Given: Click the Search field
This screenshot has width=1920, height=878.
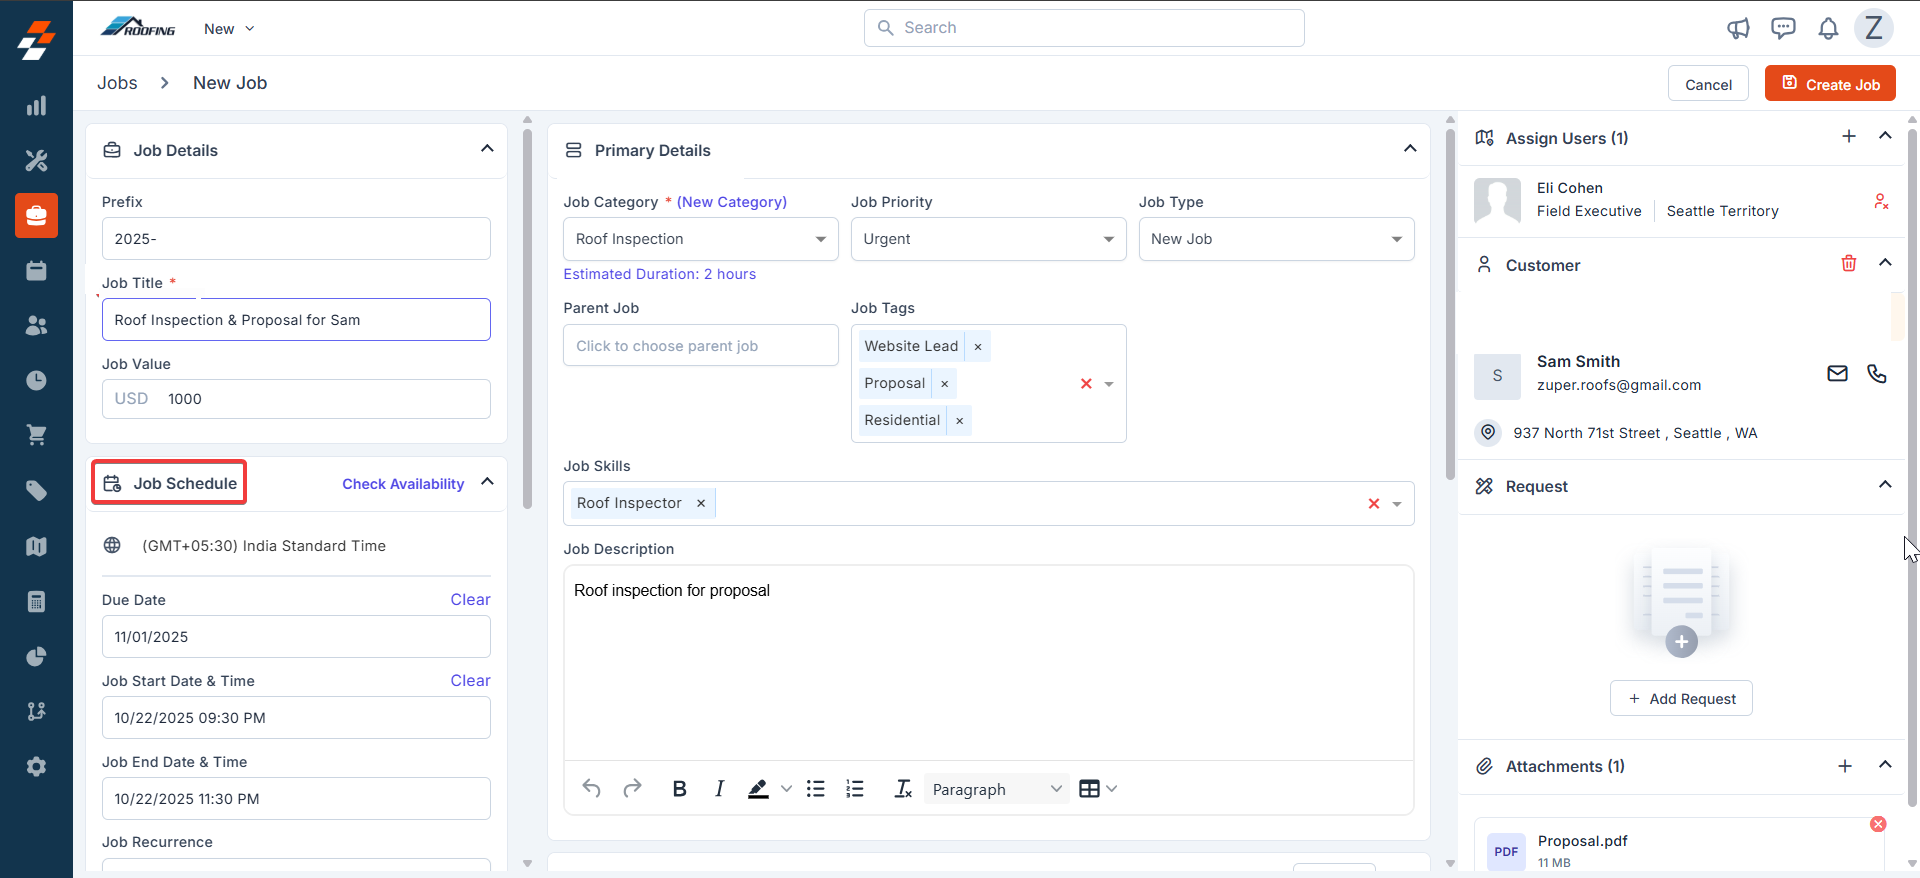Looking at the screenshot, I should 1084,28.
